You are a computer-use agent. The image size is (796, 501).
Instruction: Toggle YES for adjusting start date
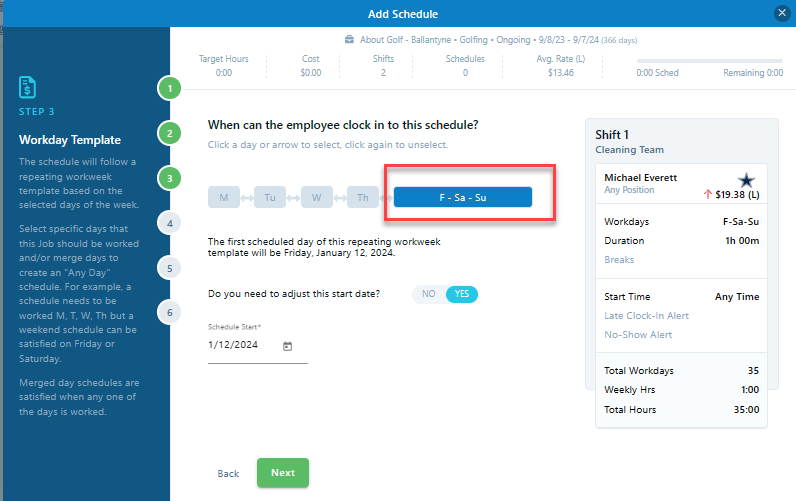coord(461,294)
